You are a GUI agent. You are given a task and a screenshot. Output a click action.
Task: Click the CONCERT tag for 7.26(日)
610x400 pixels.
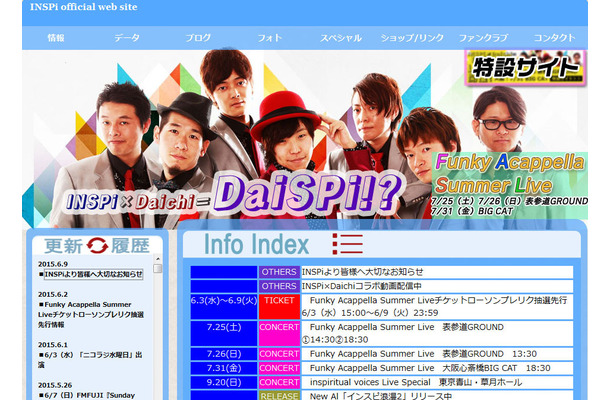279,354
